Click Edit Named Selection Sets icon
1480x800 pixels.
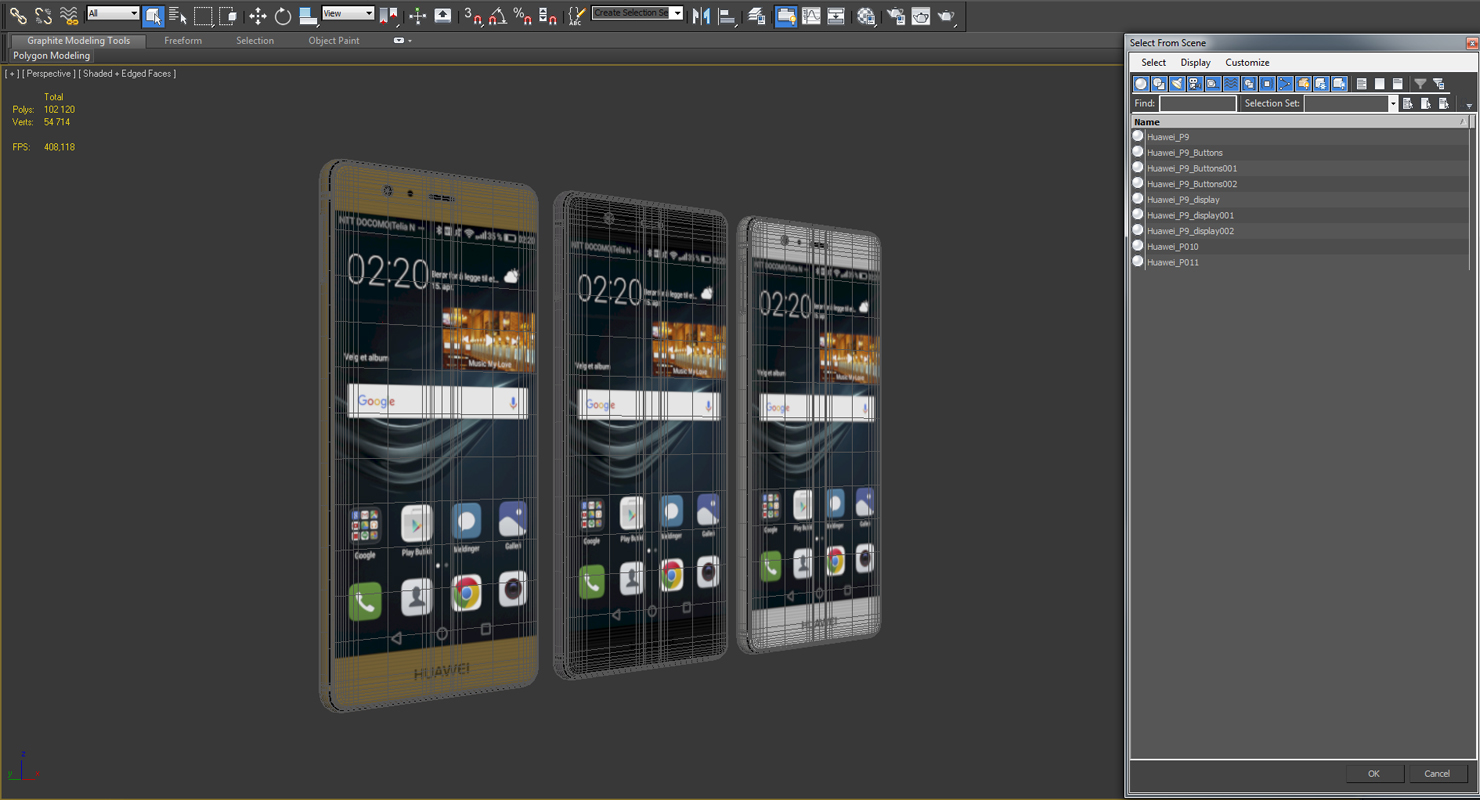pos(576,15)
